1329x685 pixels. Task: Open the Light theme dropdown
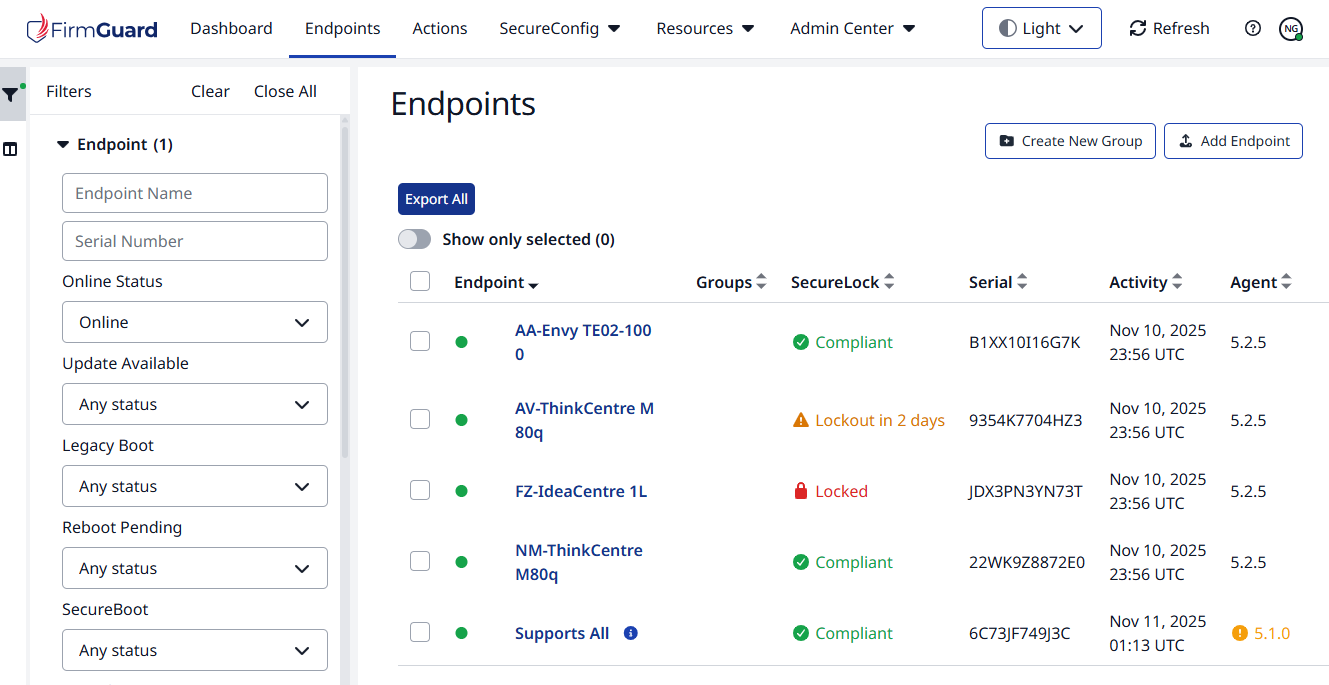coord(1041,28)
